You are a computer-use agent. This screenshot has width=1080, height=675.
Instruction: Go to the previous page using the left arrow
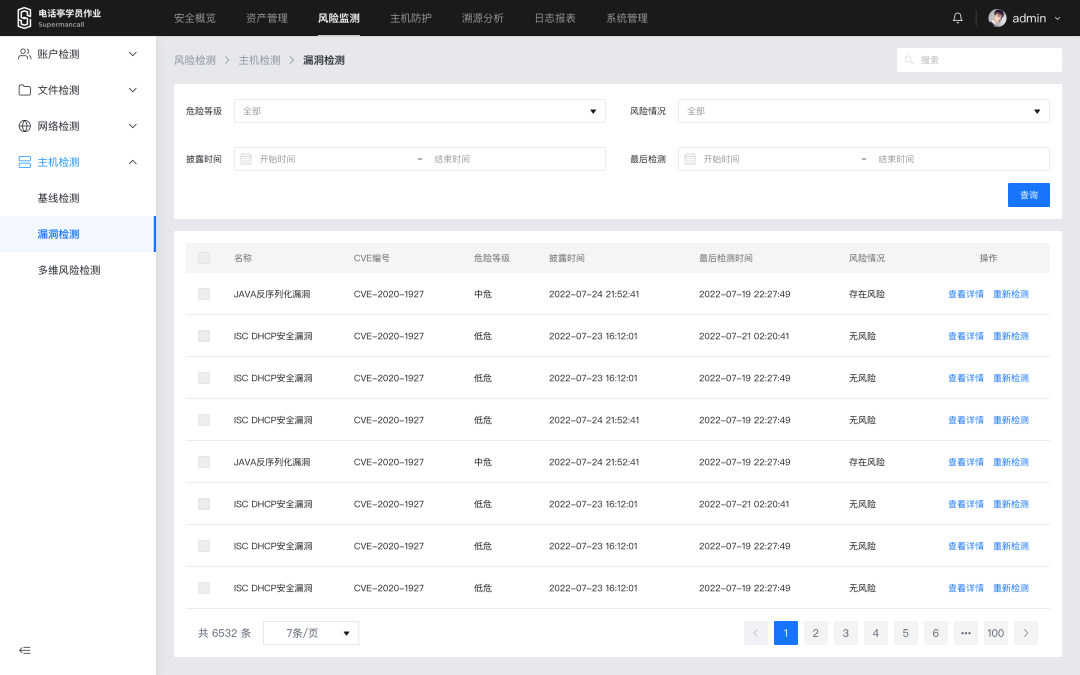coord(756,633)
